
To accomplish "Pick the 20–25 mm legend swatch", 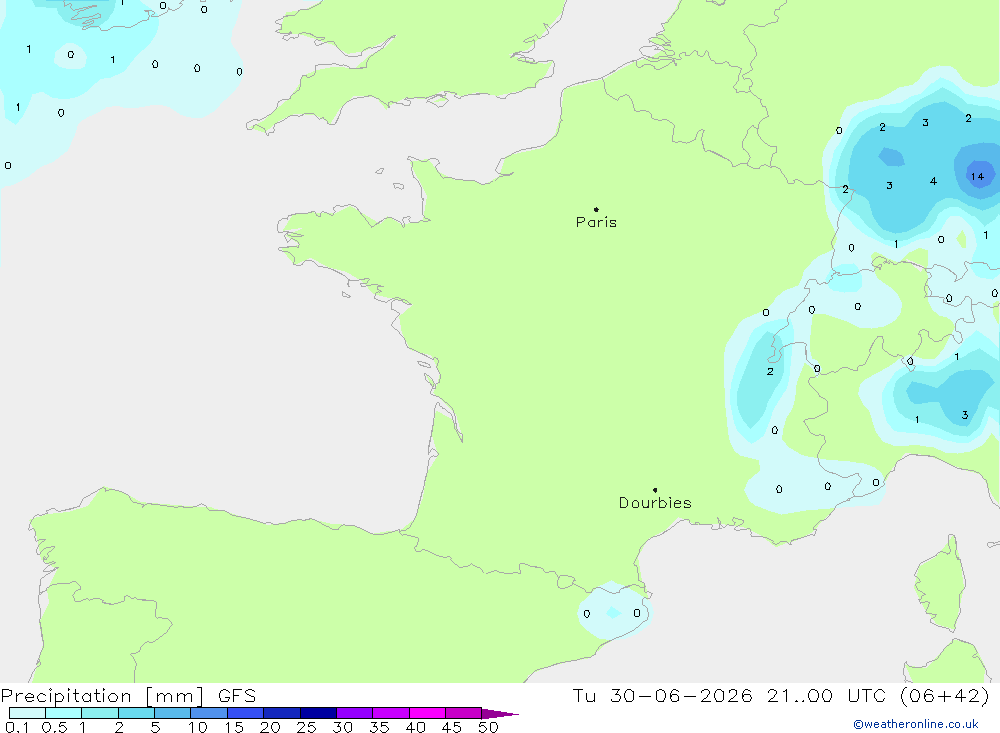I will tap(282, 713).
